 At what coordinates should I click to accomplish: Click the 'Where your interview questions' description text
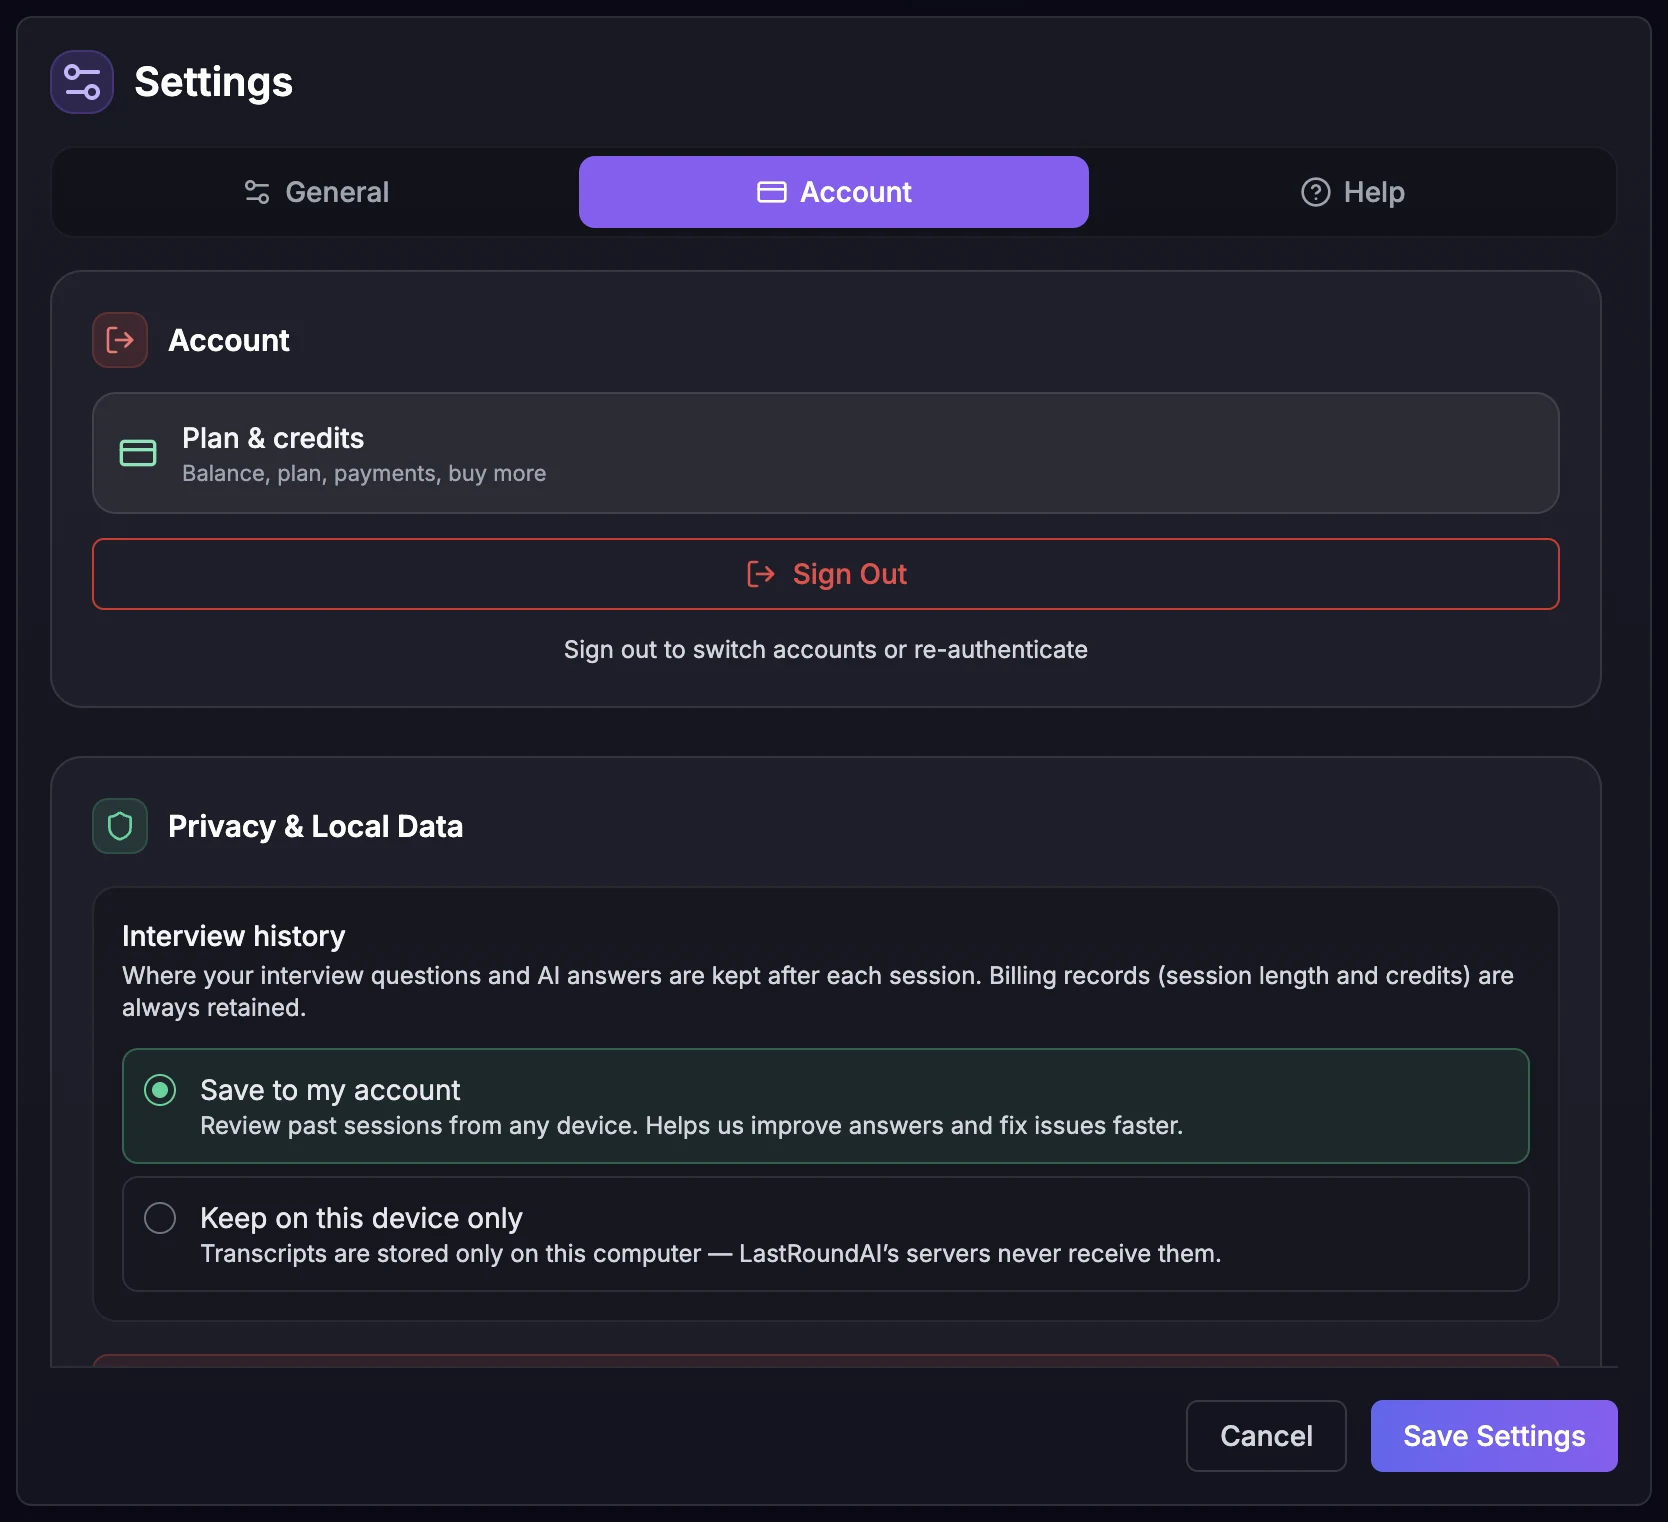(818, 991)
